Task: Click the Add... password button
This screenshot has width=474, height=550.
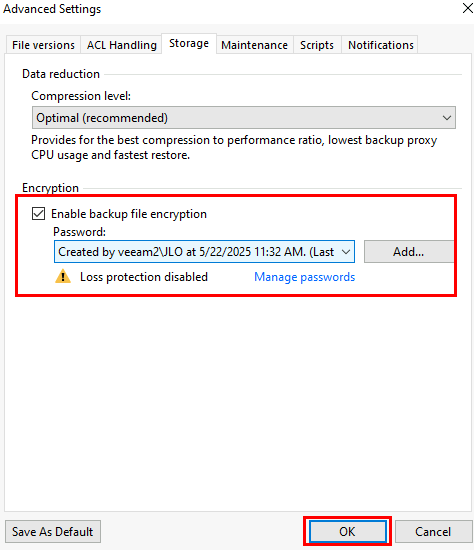Action: pos(408,251)
